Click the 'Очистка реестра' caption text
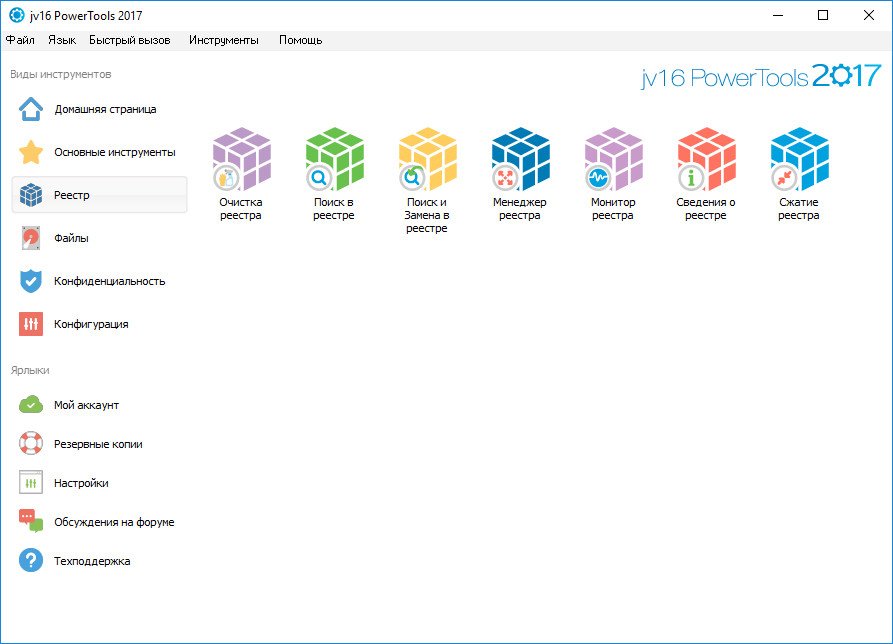The image size is (893, 644). point(241,208)
